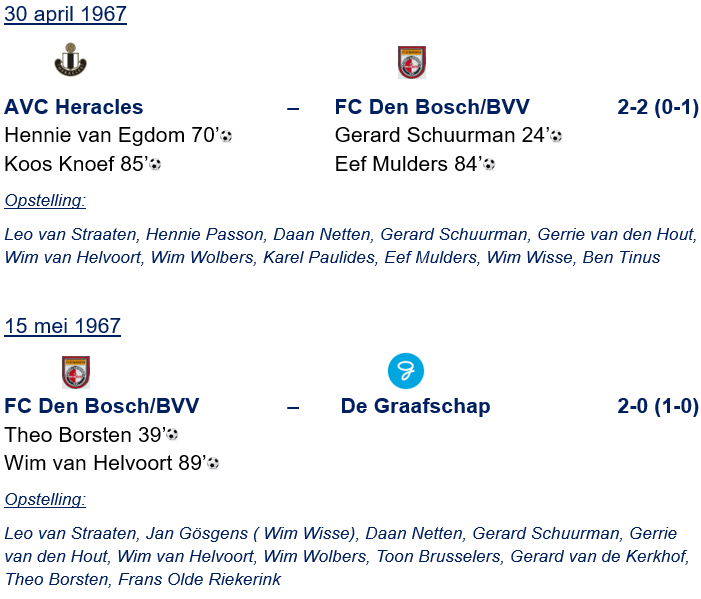Image resolution: width=701 pixels, height=599 pixels.
Task: Click the football icon after Eef Mulders 84'
Action: [x=489, y=164]
